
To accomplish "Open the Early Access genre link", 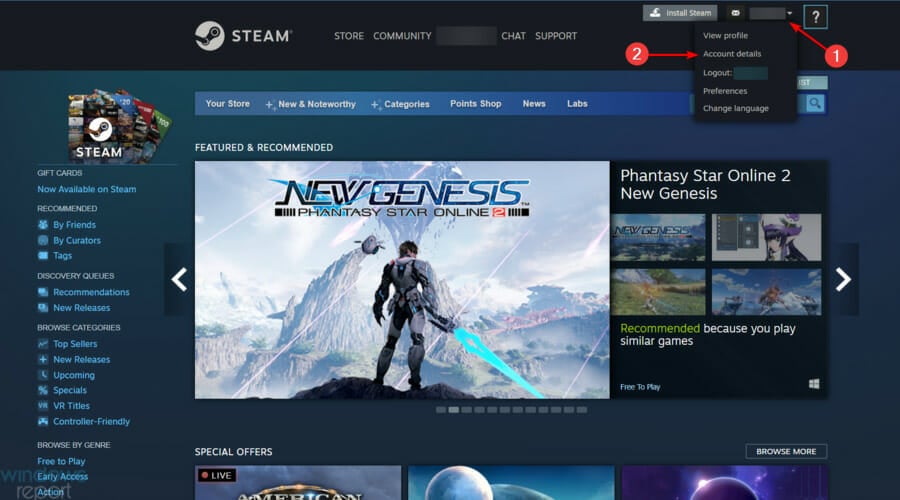I will click(63, 476).
